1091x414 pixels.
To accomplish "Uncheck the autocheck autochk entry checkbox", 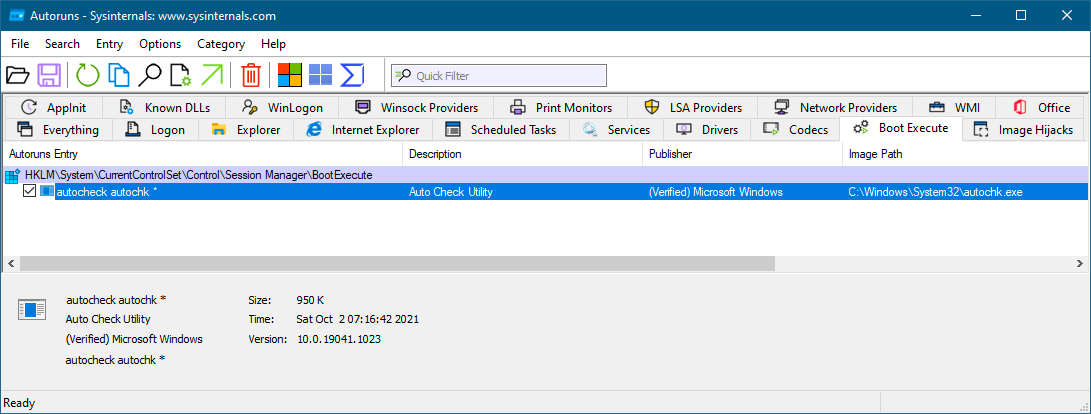I will [x=29, y=191].
